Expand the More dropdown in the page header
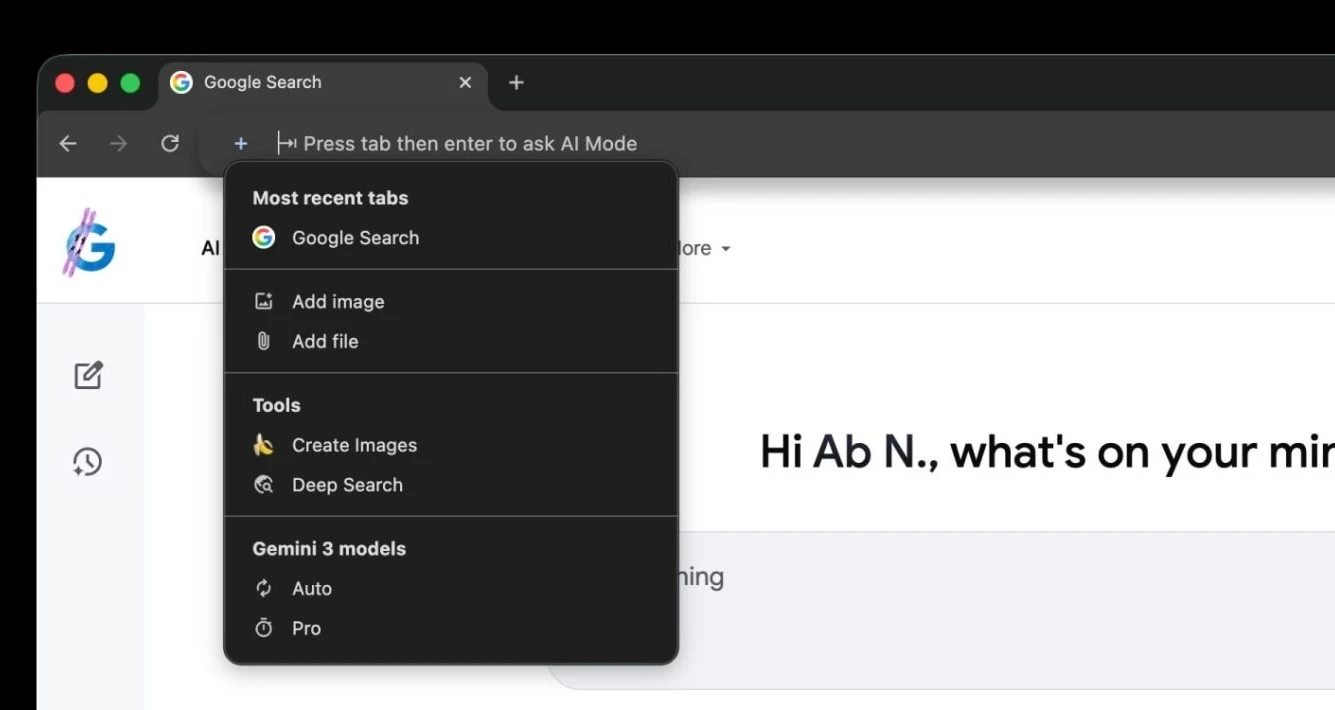 (705, 249)
